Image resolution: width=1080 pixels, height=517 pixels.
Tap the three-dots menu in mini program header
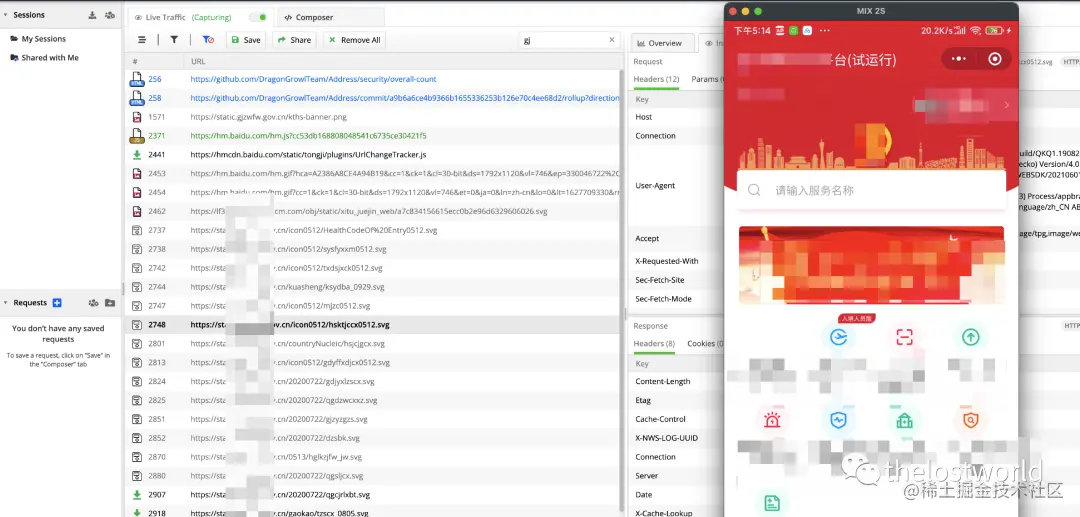[959, 59]
